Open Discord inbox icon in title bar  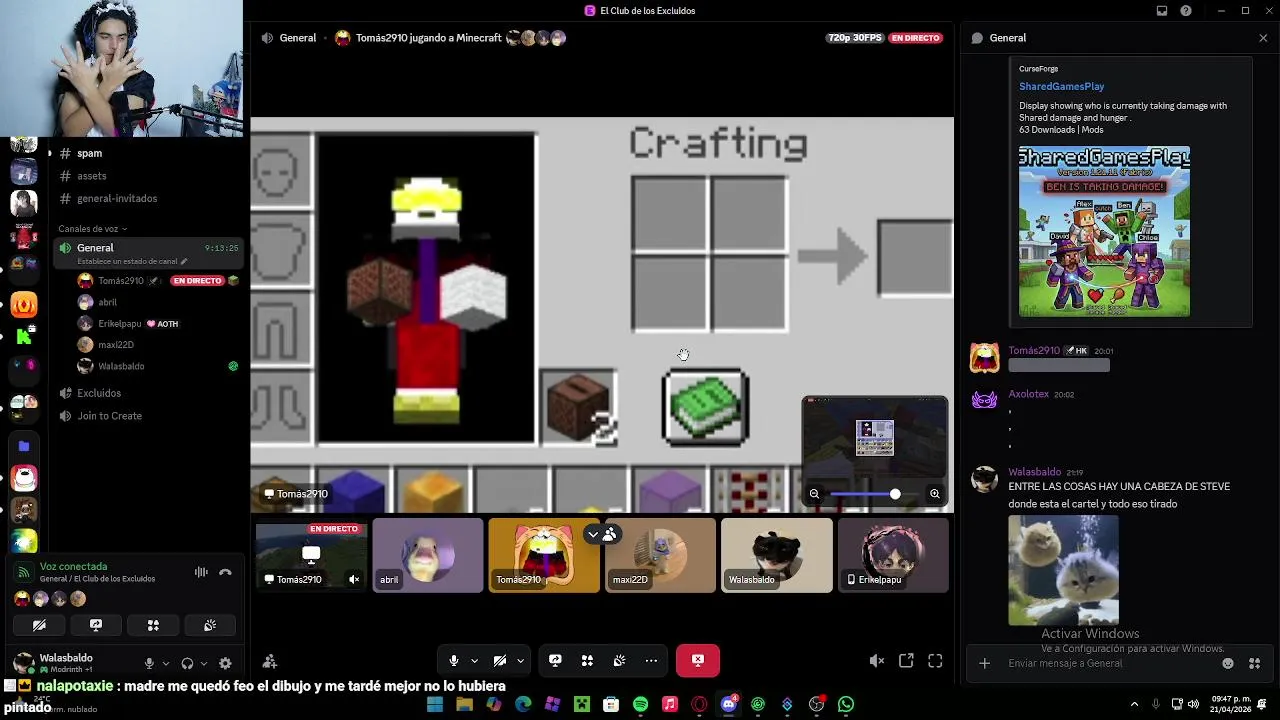click(x=1162, y=11)
